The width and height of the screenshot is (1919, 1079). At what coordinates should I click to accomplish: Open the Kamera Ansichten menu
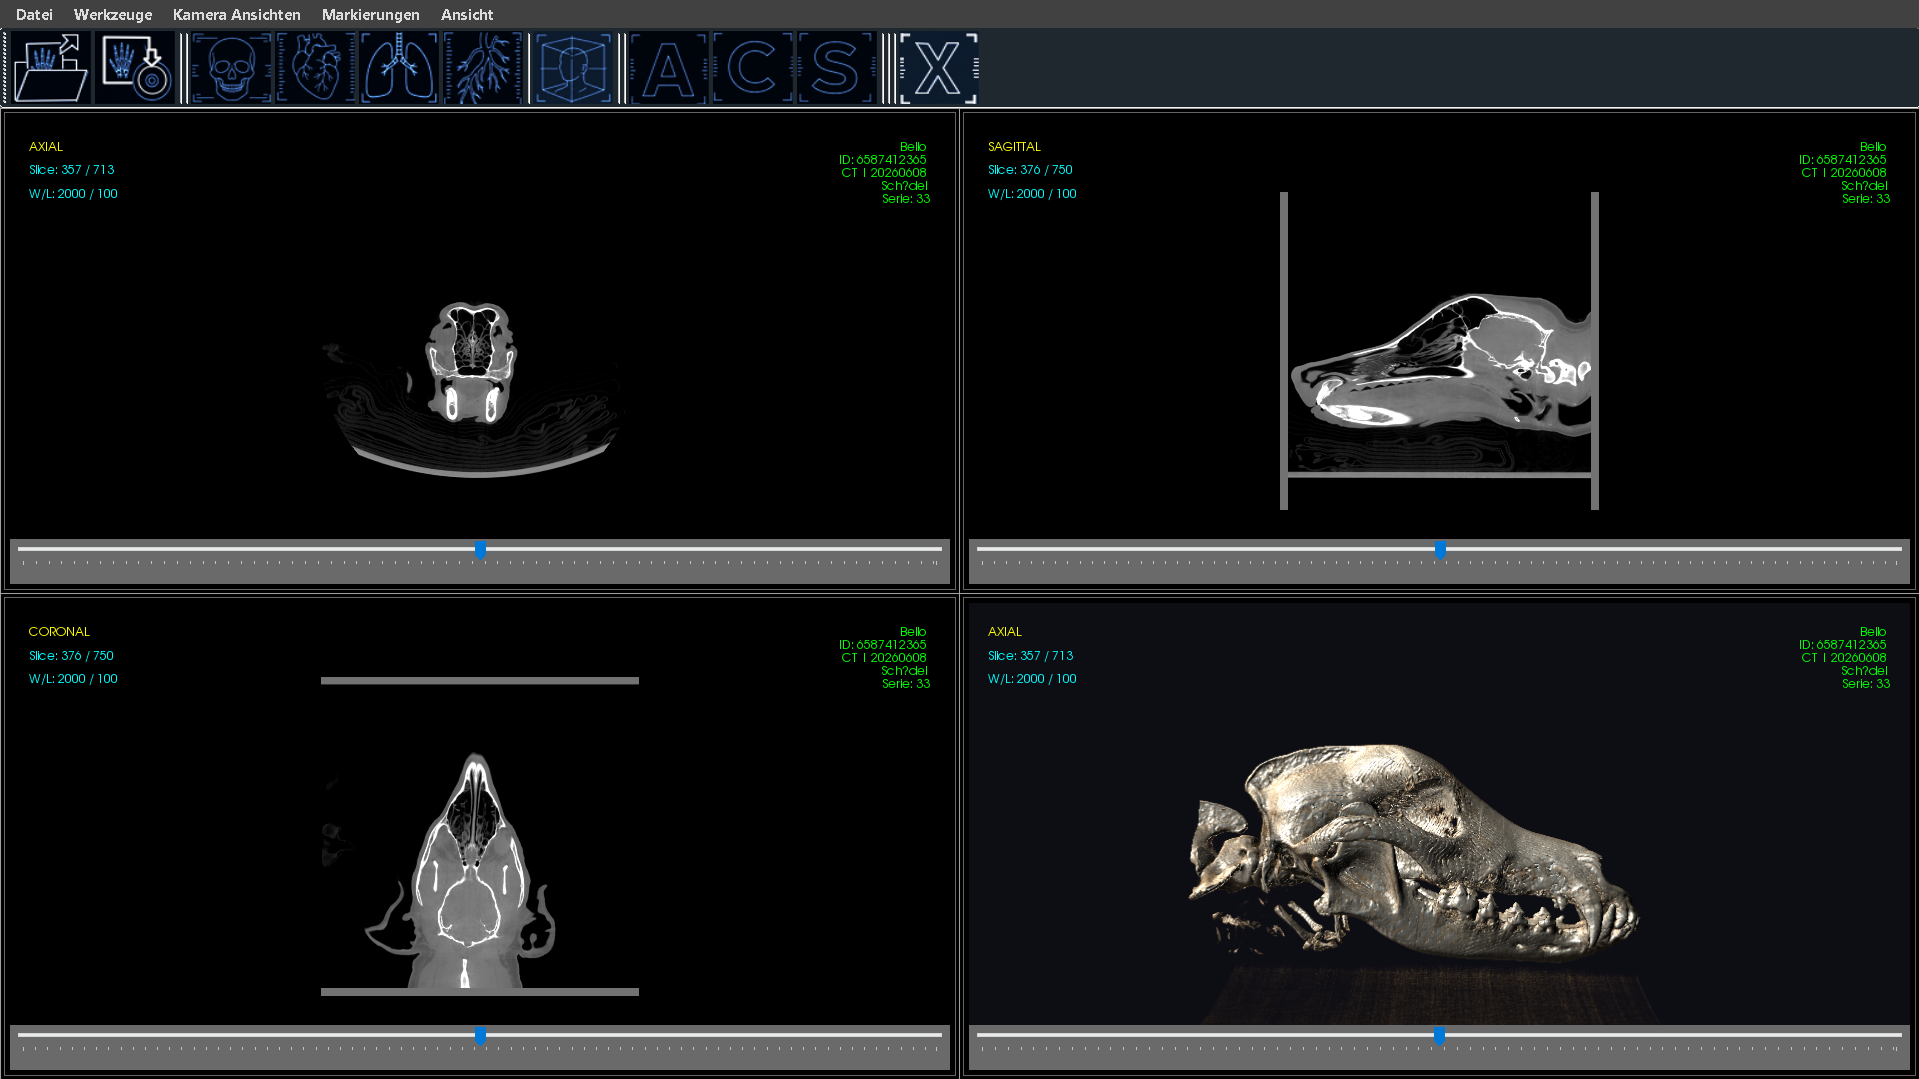pyautogui.click(x=236, y=14)
